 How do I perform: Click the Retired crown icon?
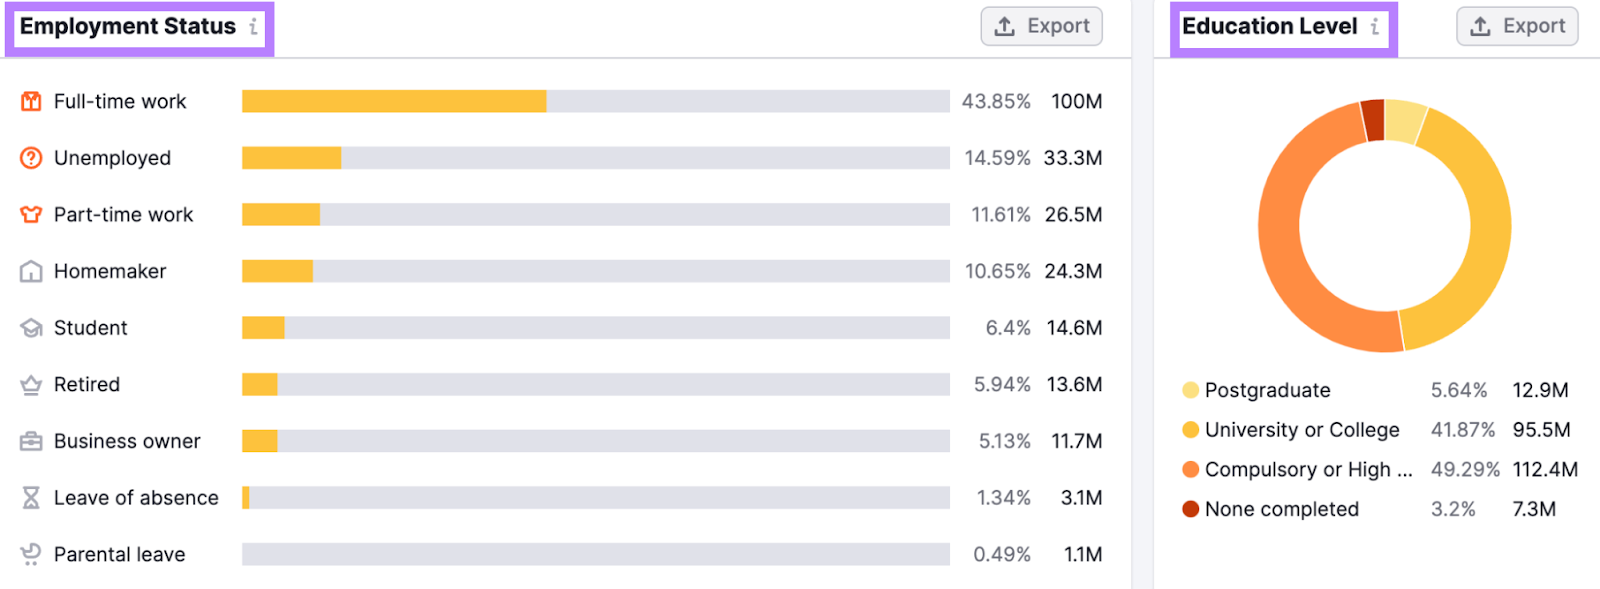pos(31,385)
